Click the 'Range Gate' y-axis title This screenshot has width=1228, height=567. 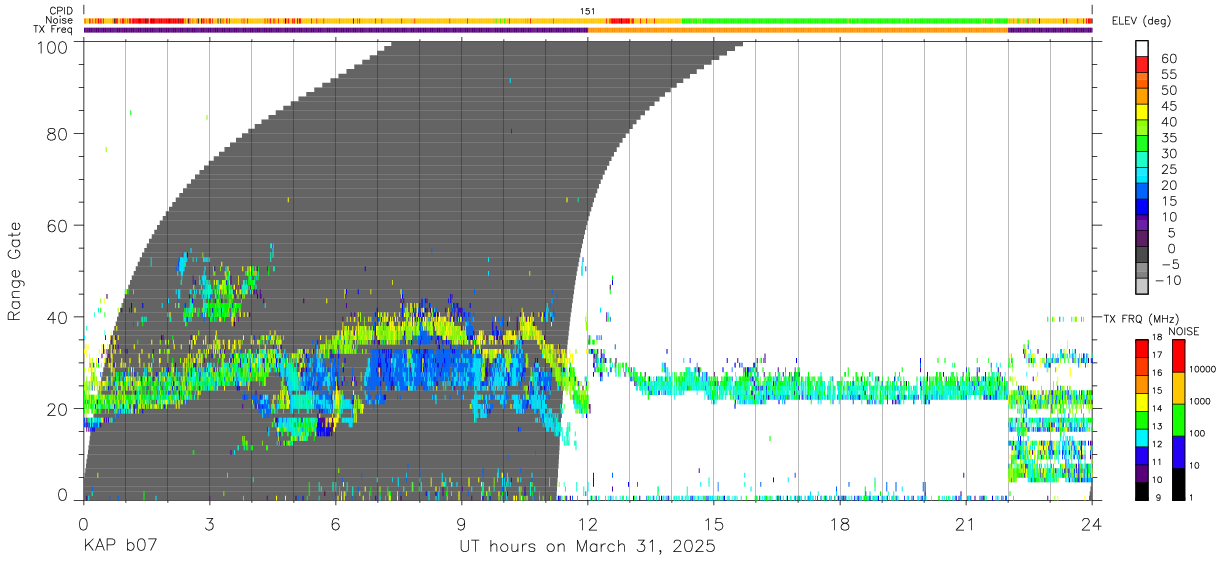pyautogui.click(x=15, y=271)
